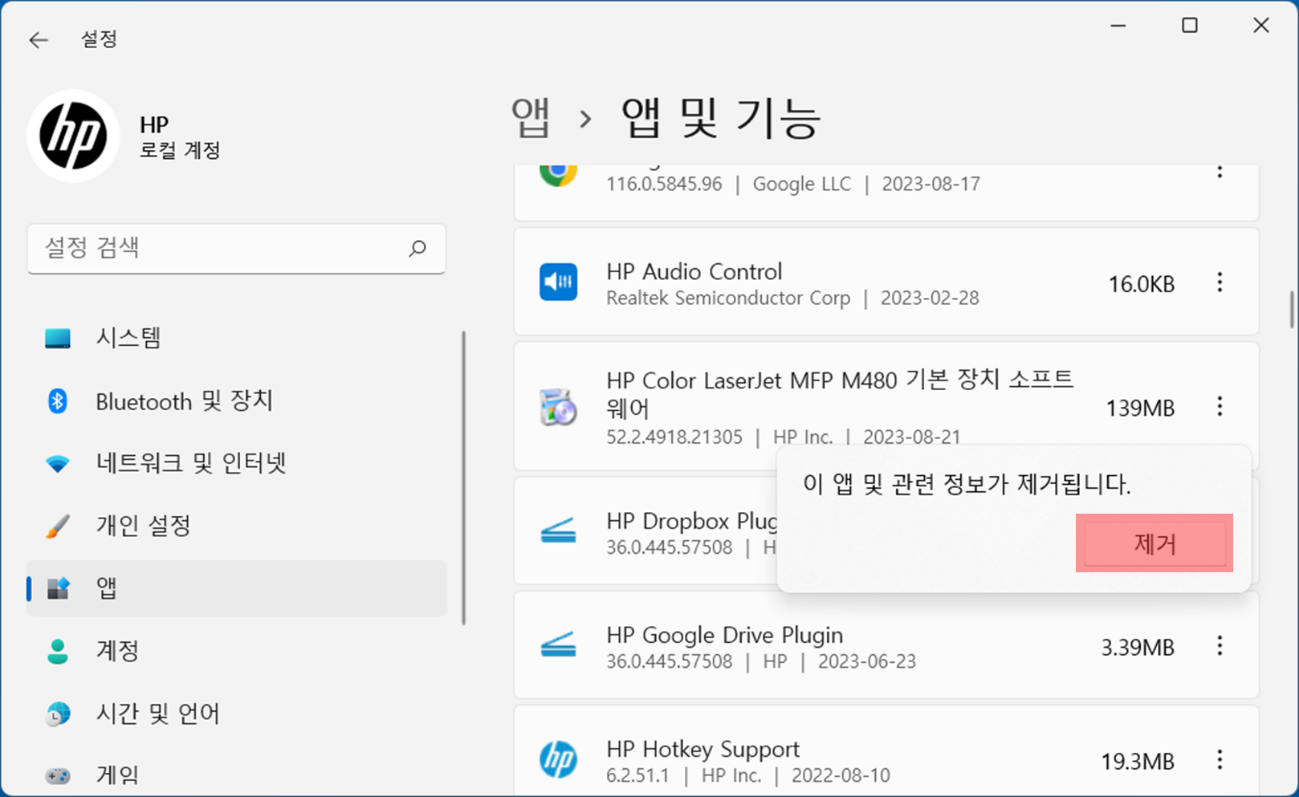The width and height of the screenshot is (1299, 797).
Task: Click the HP Color LaserJet software icon
Action: click(558, 407)
